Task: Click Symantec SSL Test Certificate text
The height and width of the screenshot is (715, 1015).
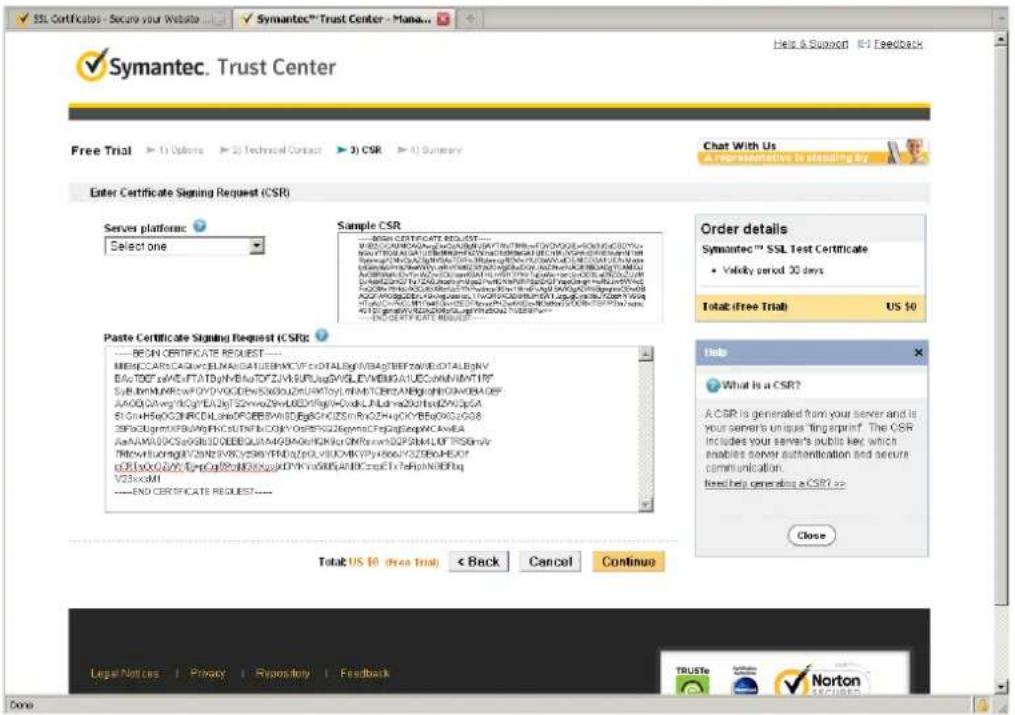Action: click(x=785, y=249)
